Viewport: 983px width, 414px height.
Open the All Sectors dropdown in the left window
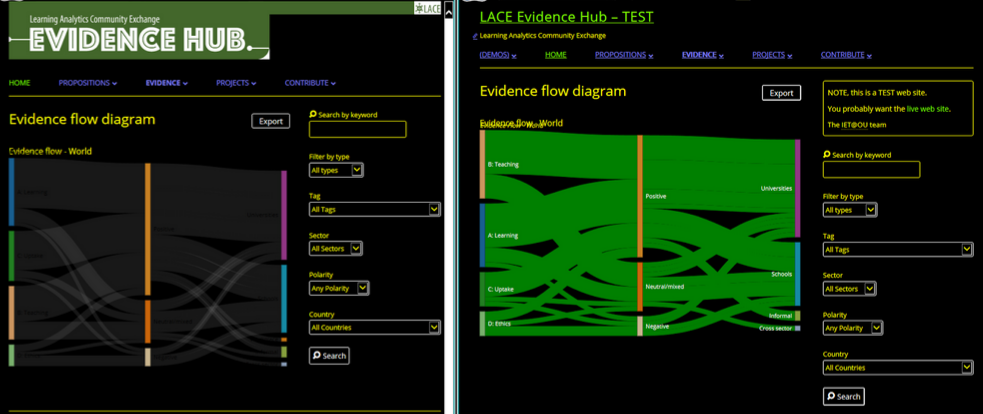[336, 249]
